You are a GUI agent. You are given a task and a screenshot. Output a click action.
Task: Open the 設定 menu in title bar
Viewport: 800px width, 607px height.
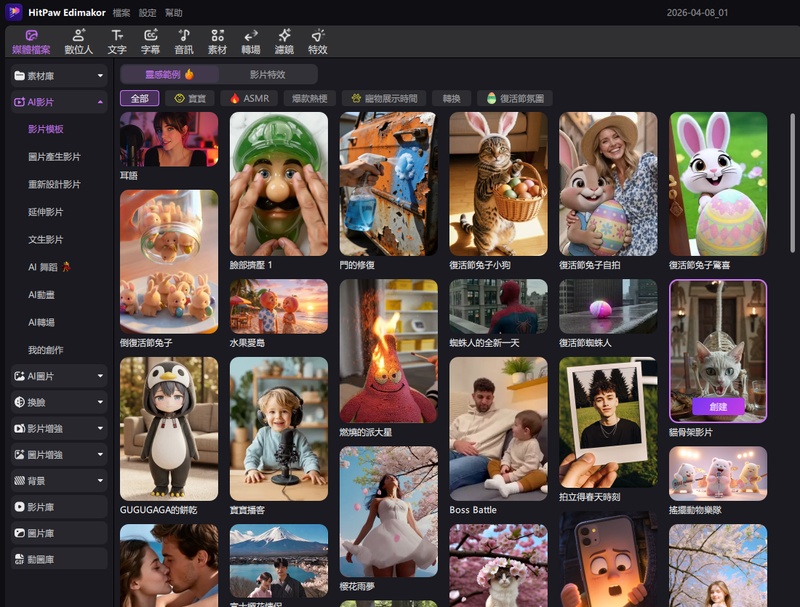point(148,13)
